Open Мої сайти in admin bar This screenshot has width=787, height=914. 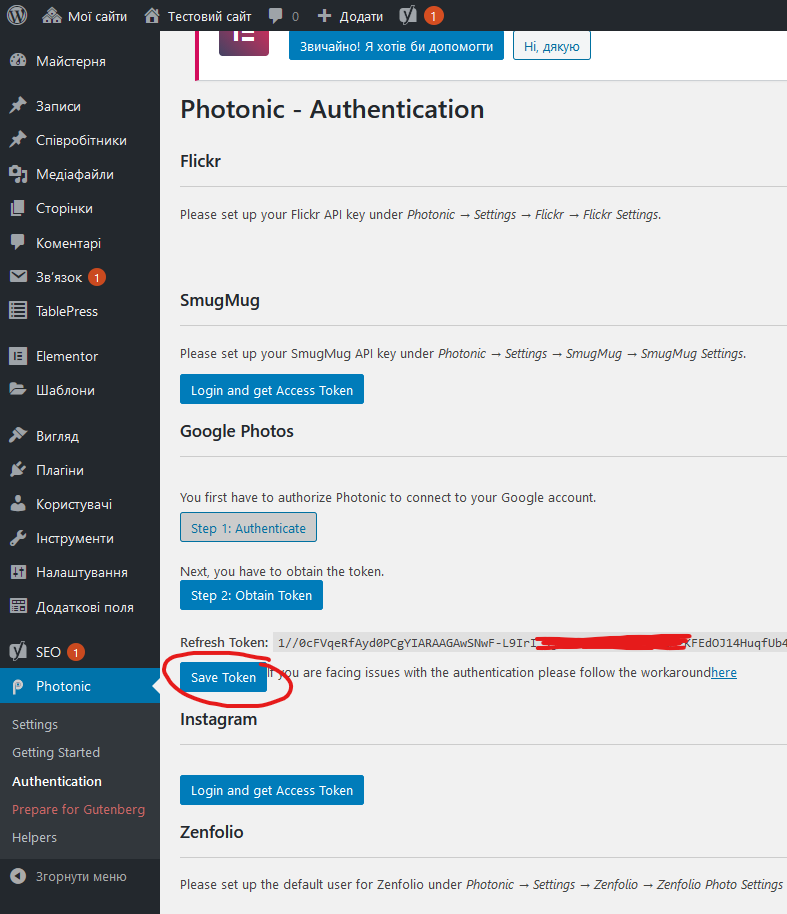tap(85, 16)
